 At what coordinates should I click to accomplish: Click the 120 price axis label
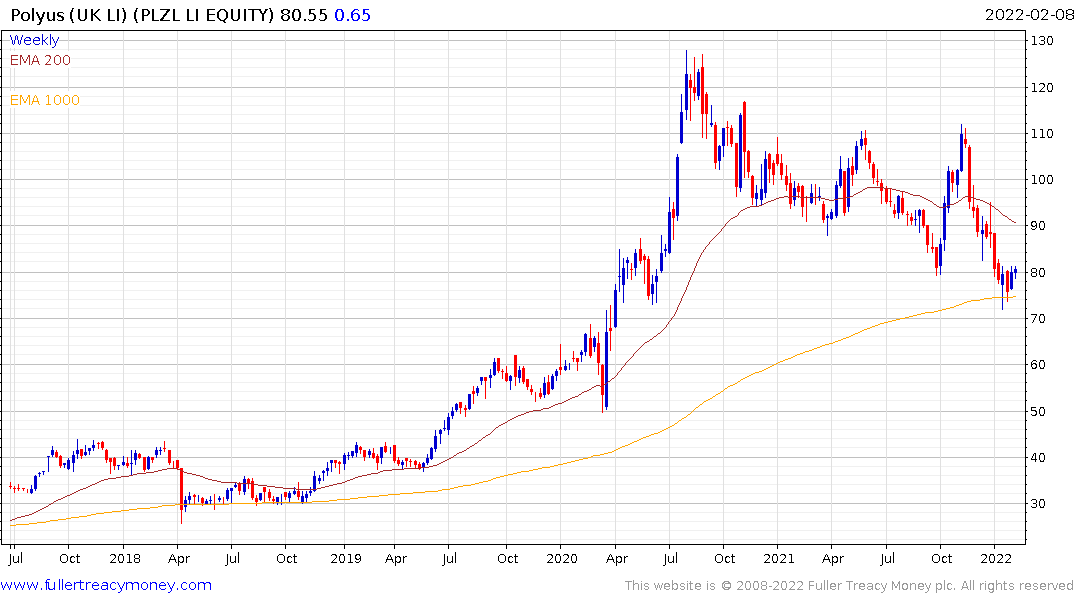pos(1042,88)
